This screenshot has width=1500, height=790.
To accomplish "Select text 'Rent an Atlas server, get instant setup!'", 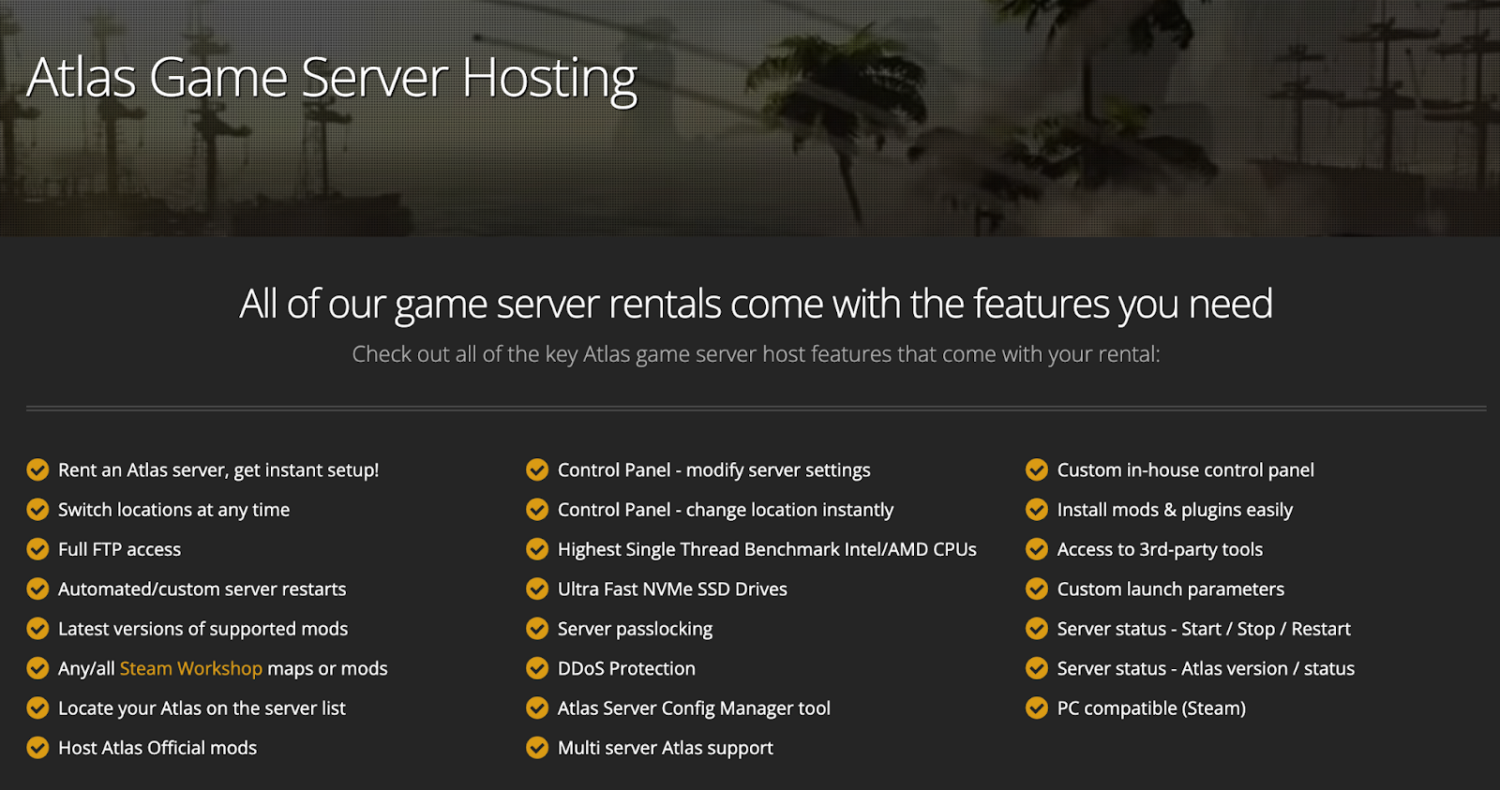I will click(219, 470).
